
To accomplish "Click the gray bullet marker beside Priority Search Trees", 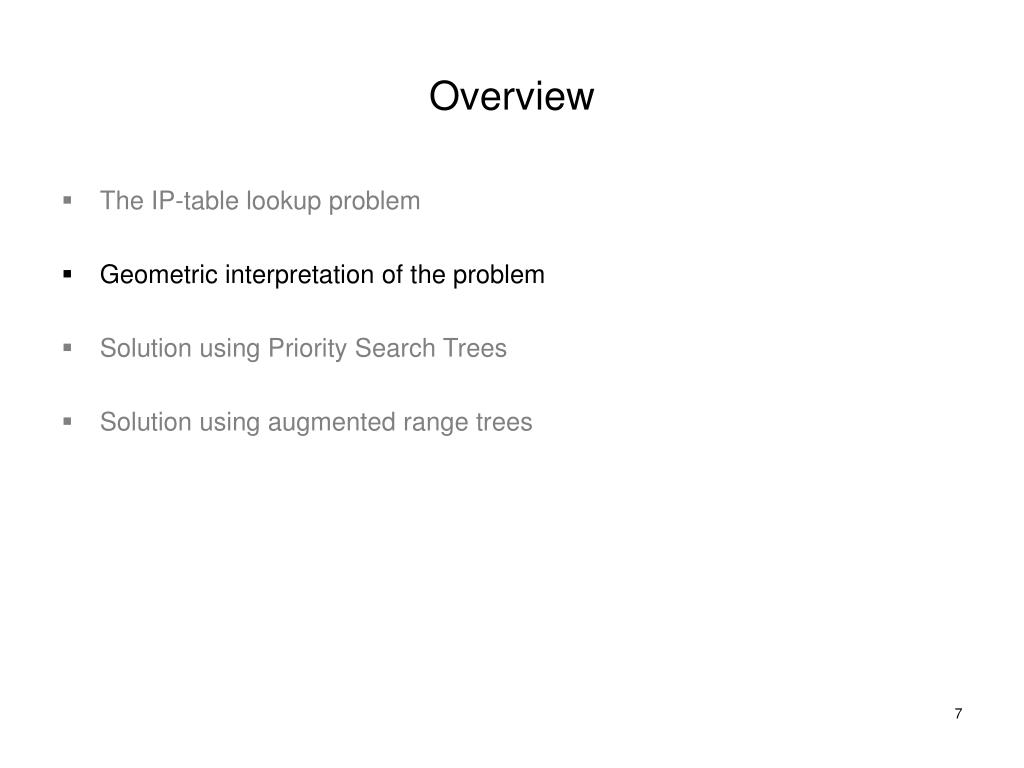I will click(x=67, y=348).
